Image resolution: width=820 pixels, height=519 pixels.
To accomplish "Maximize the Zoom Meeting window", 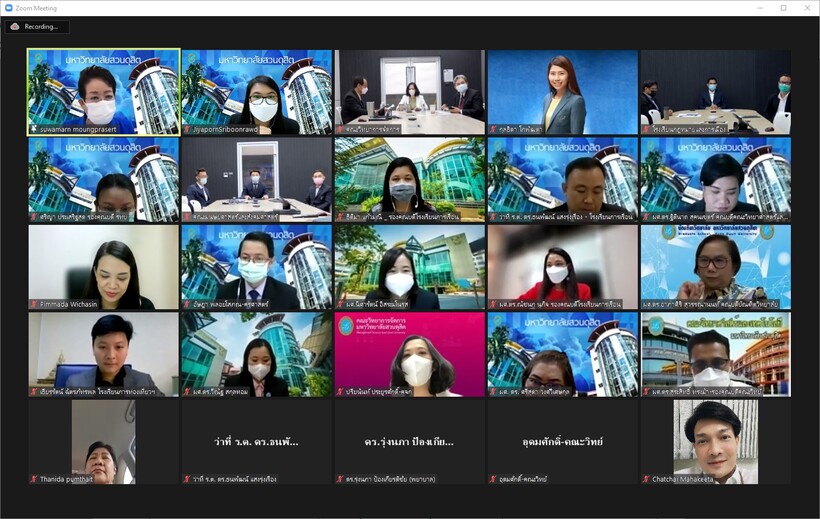I will (x=783, y=8).
